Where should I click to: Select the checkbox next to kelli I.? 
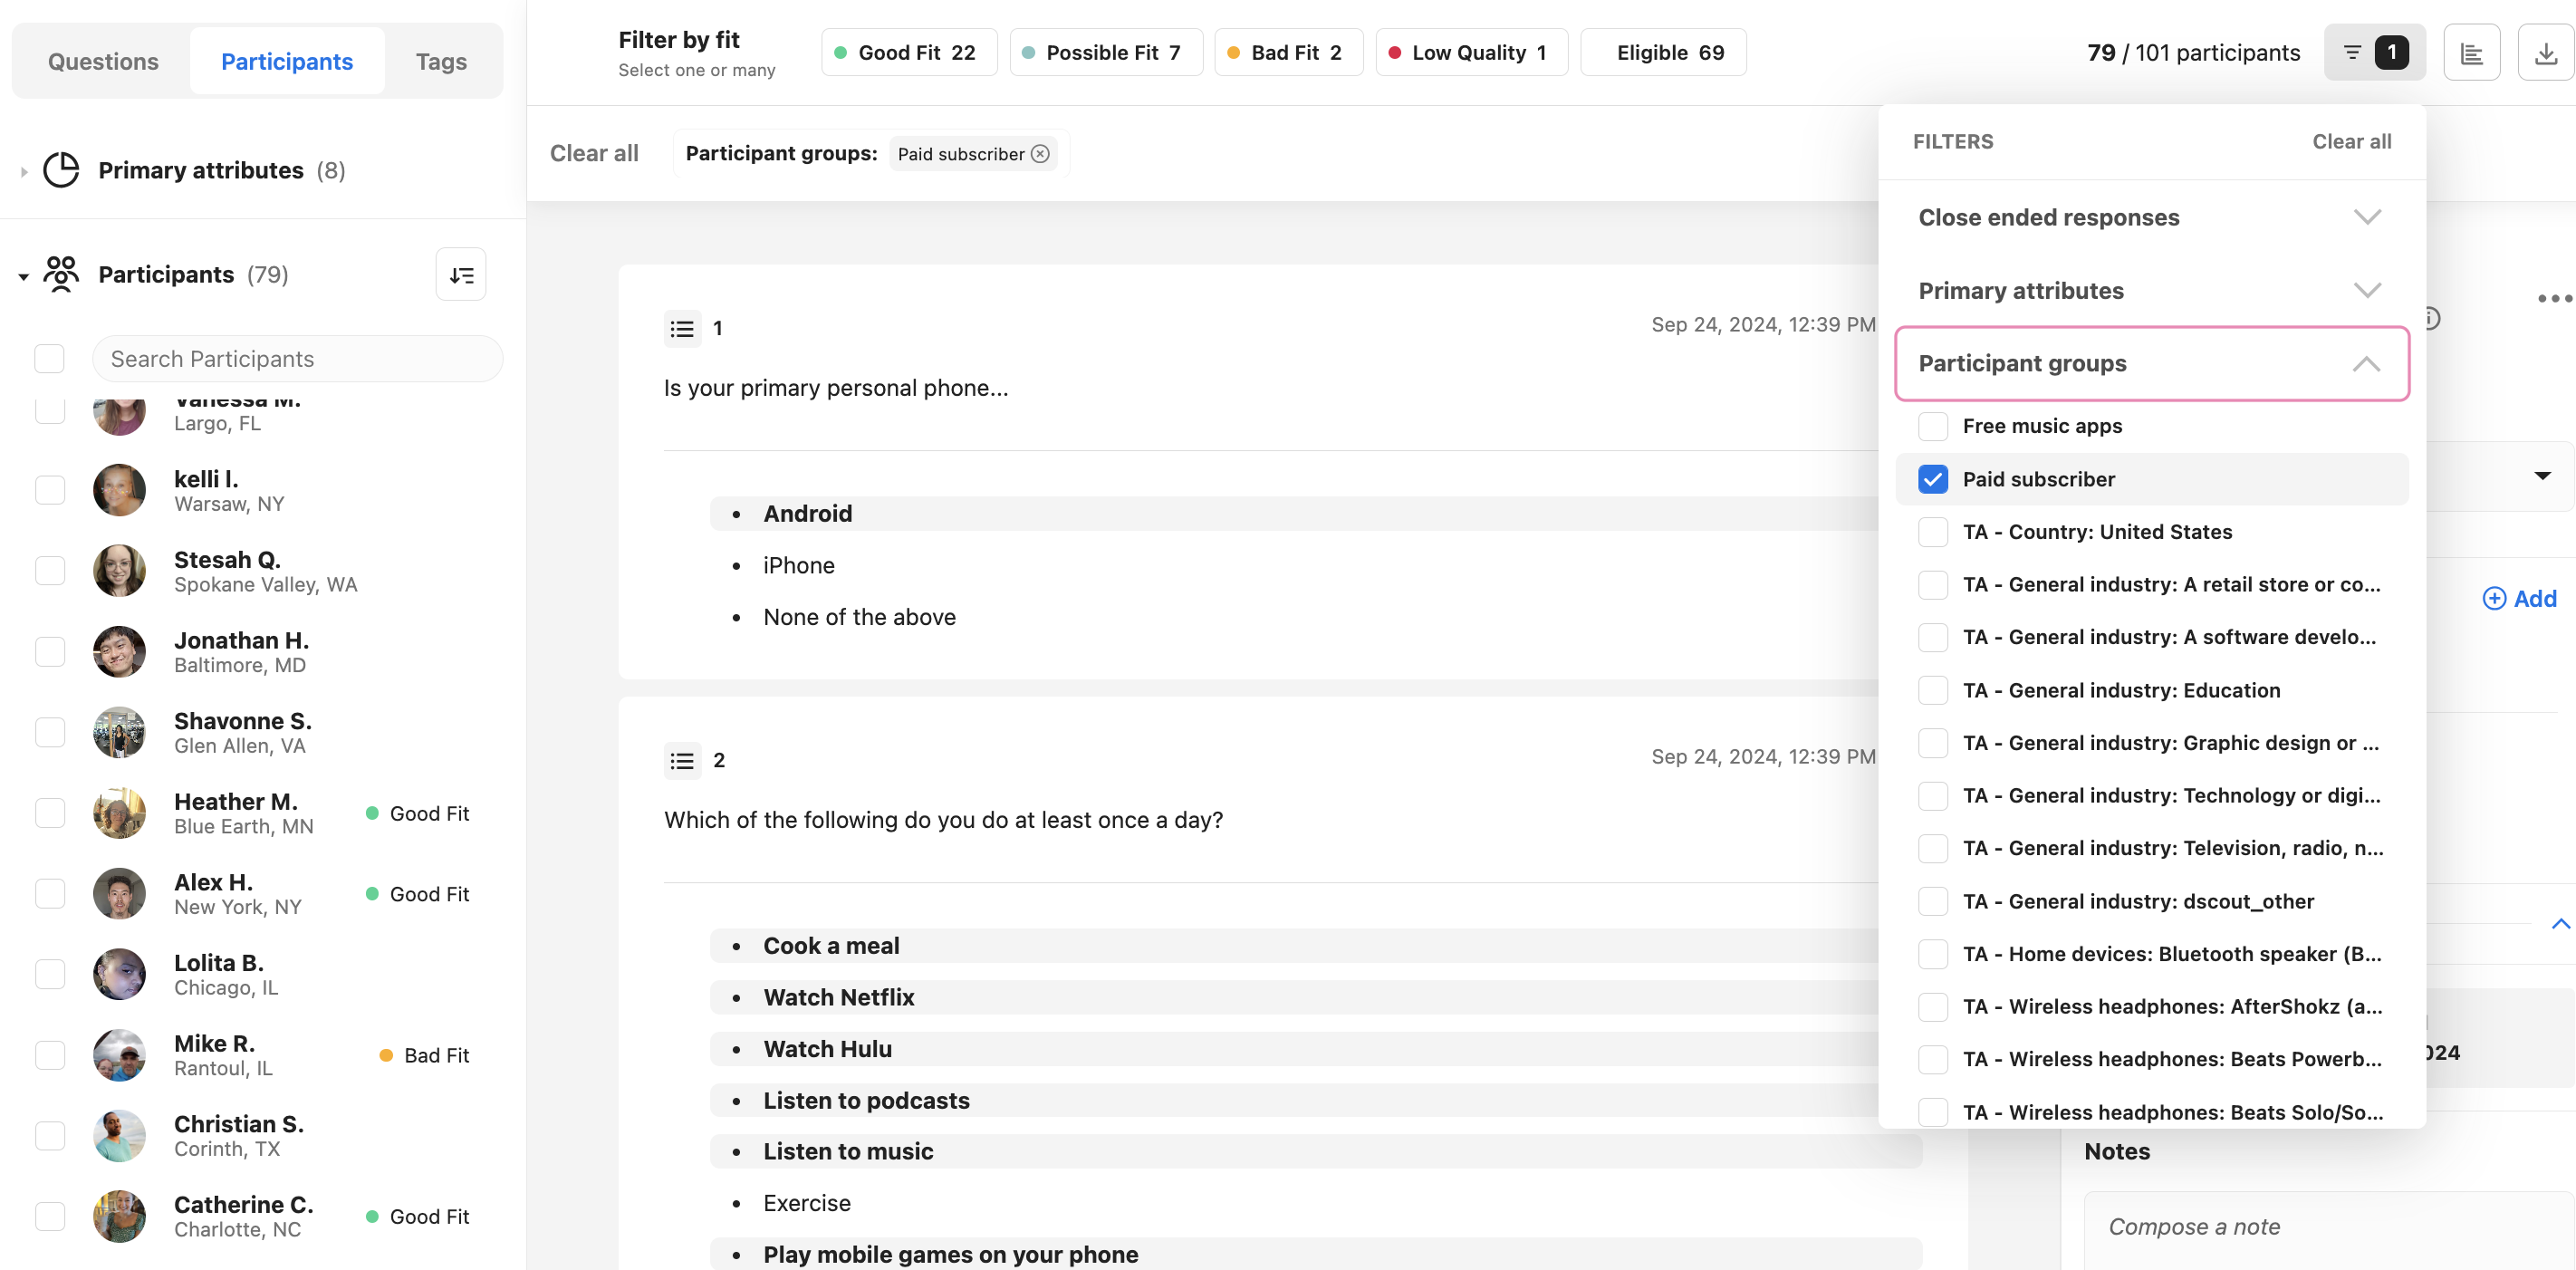49,490
